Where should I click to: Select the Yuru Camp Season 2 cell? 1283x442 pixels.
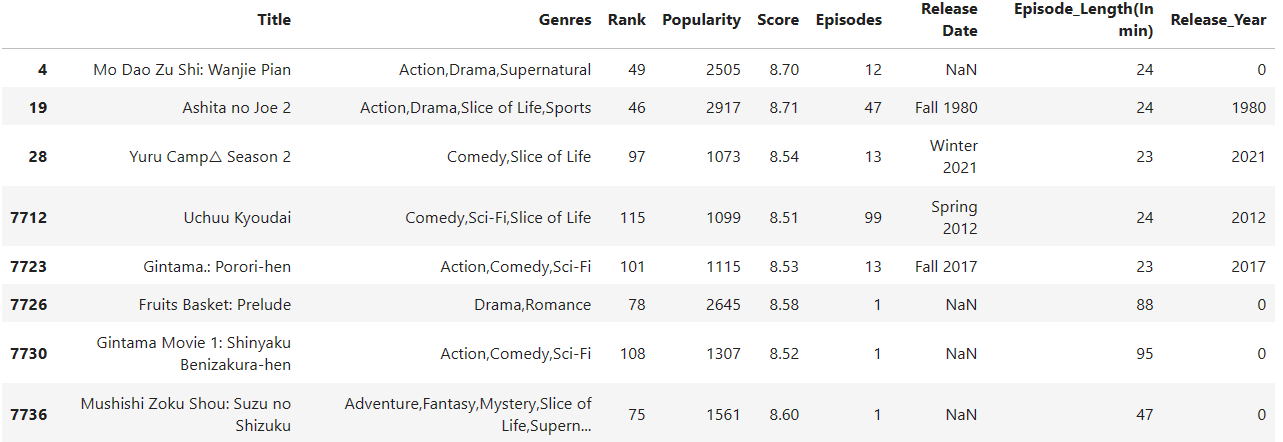click(210, 156)
